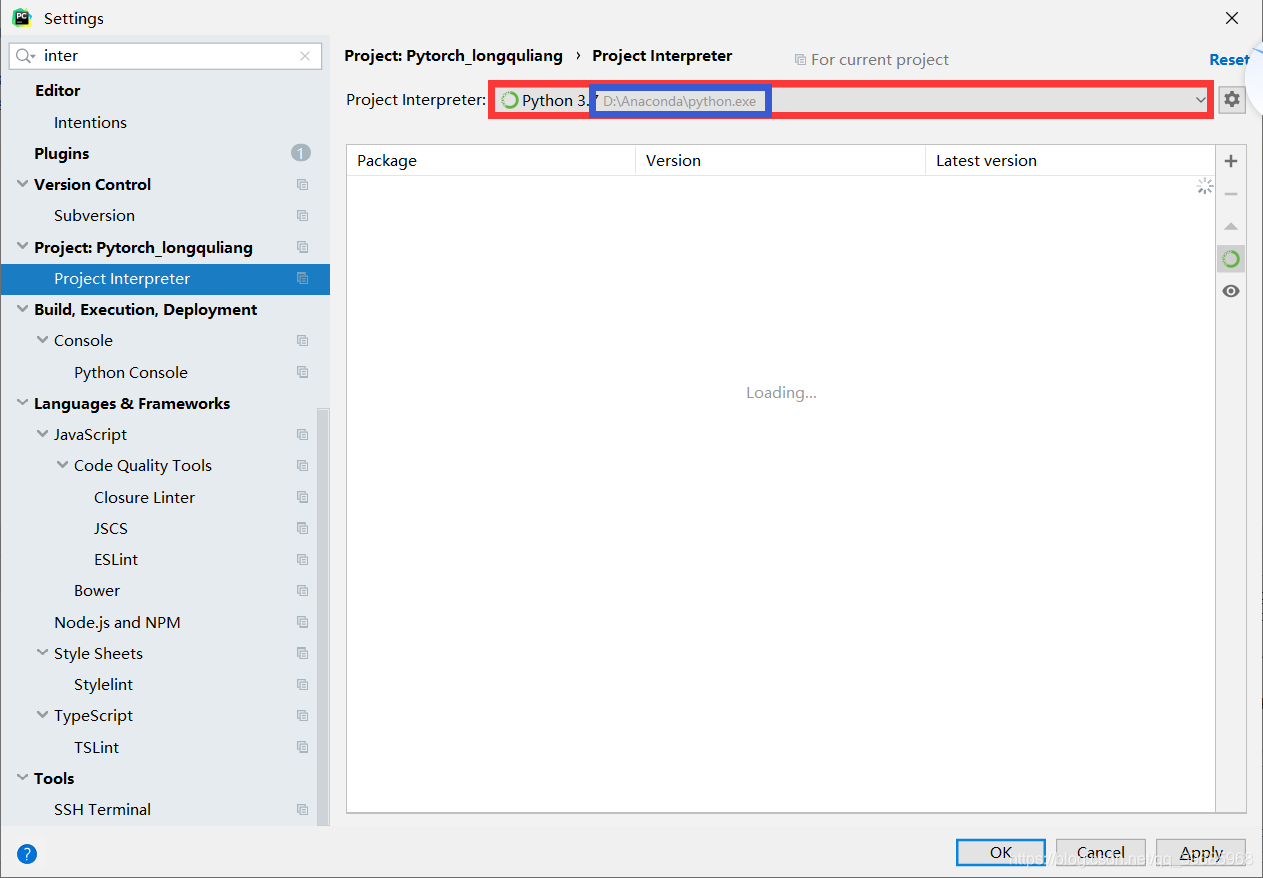
Task: Toggle the Conda package management icon
Action: click(x=1231, y=259)
